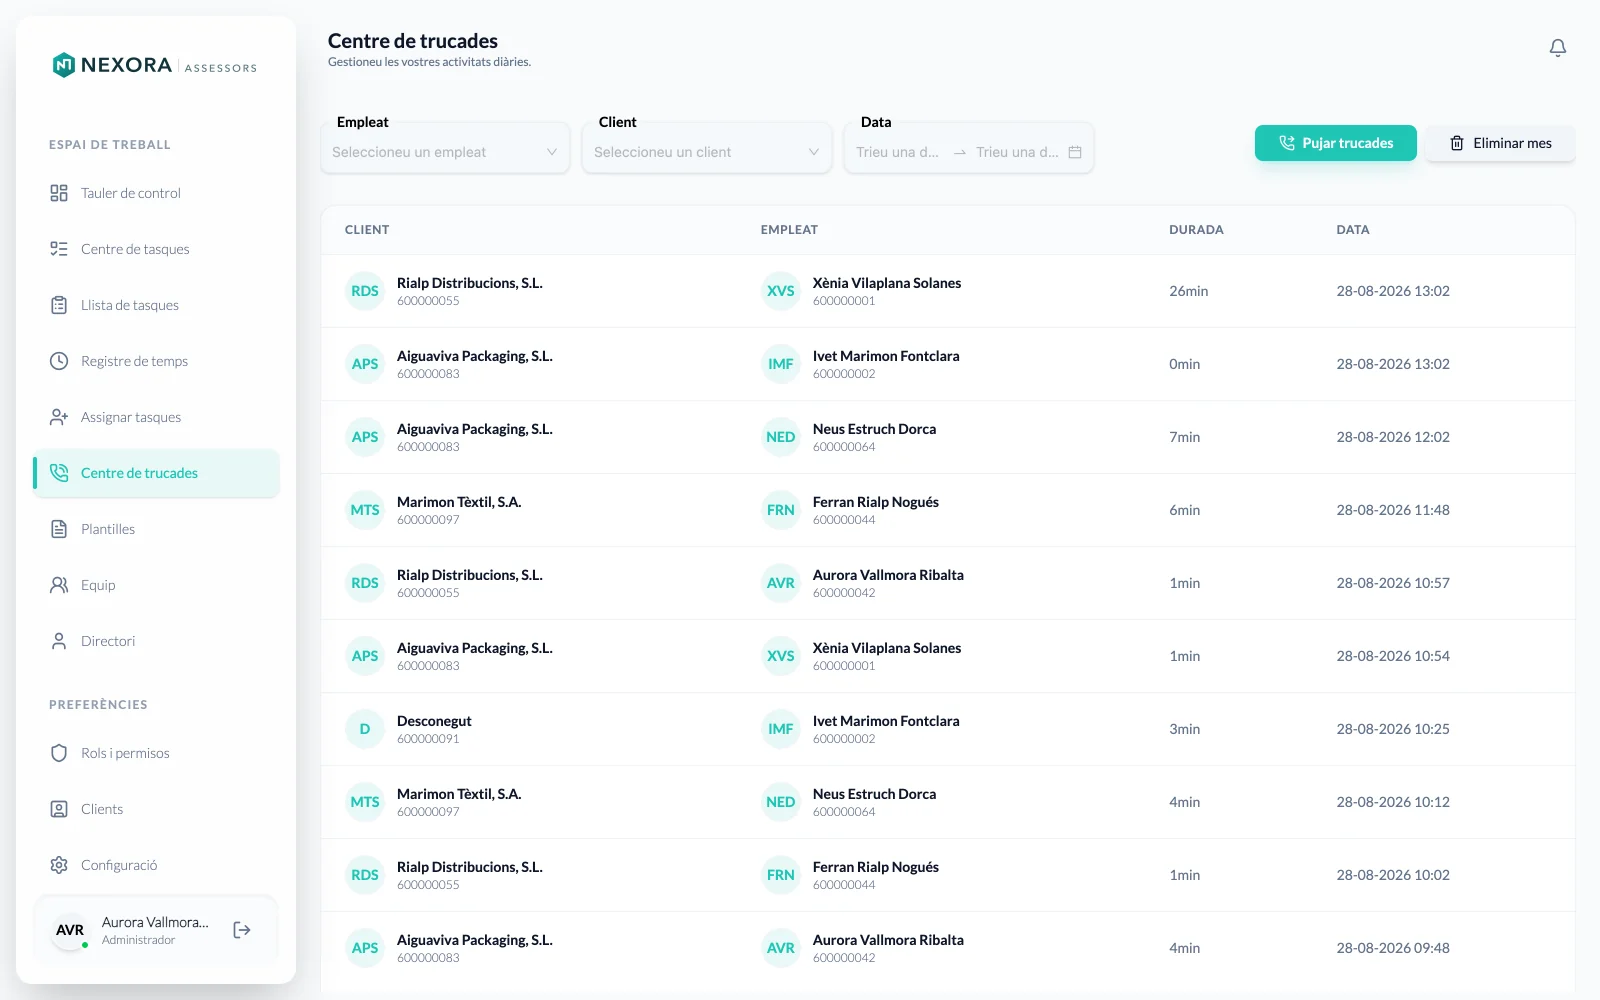The image size is (1600, 1000).
Task: Expand the Client dropdown chevron arrow
Action: 814,152
